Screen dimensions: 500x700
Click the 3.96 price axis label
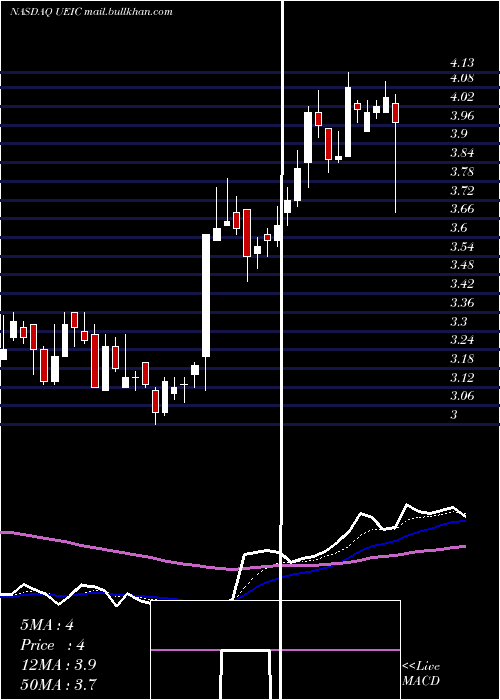[x=462, y=116]
